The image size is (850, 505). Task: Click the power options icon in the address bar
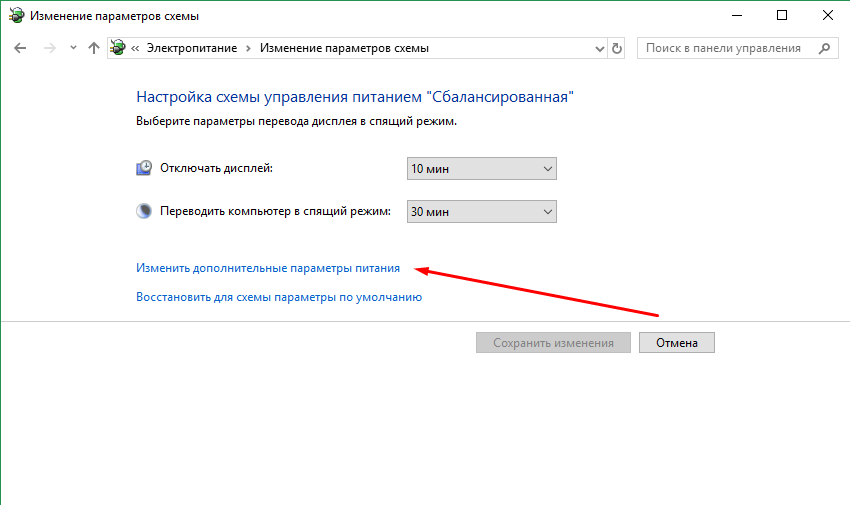tap(118, 48)
